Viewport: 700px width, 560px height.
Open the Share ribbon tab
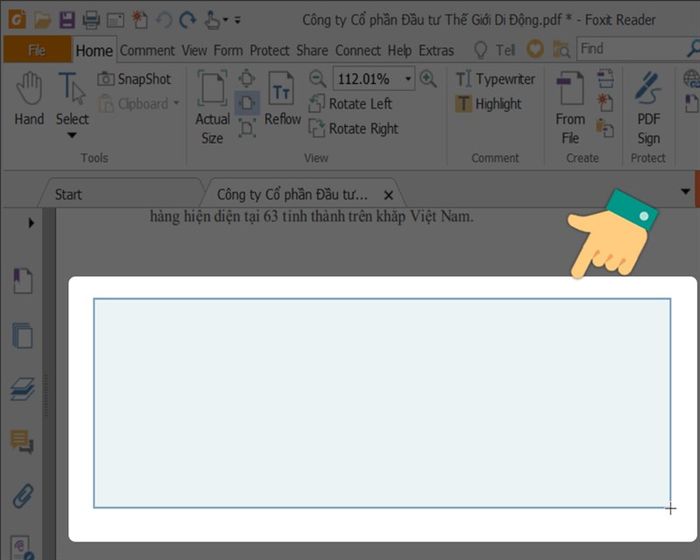pyautogui.click(x=312, y=50)
